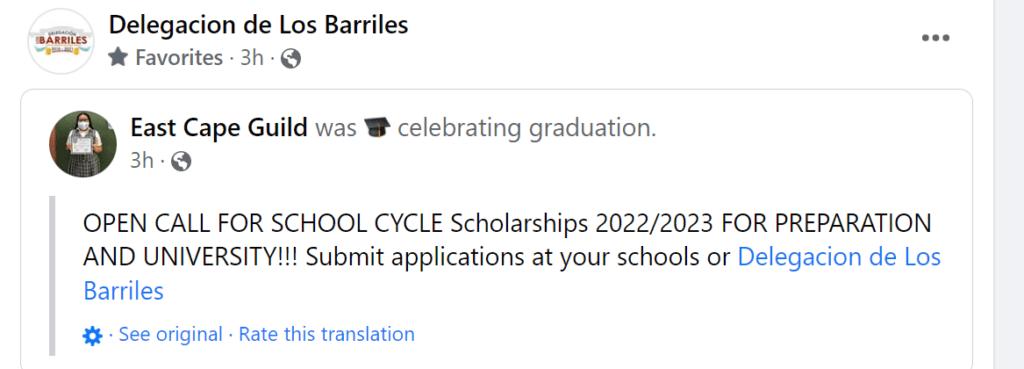Click the 'celebrating graduation' activity text

pyautogui.click(x=526, y=129)
